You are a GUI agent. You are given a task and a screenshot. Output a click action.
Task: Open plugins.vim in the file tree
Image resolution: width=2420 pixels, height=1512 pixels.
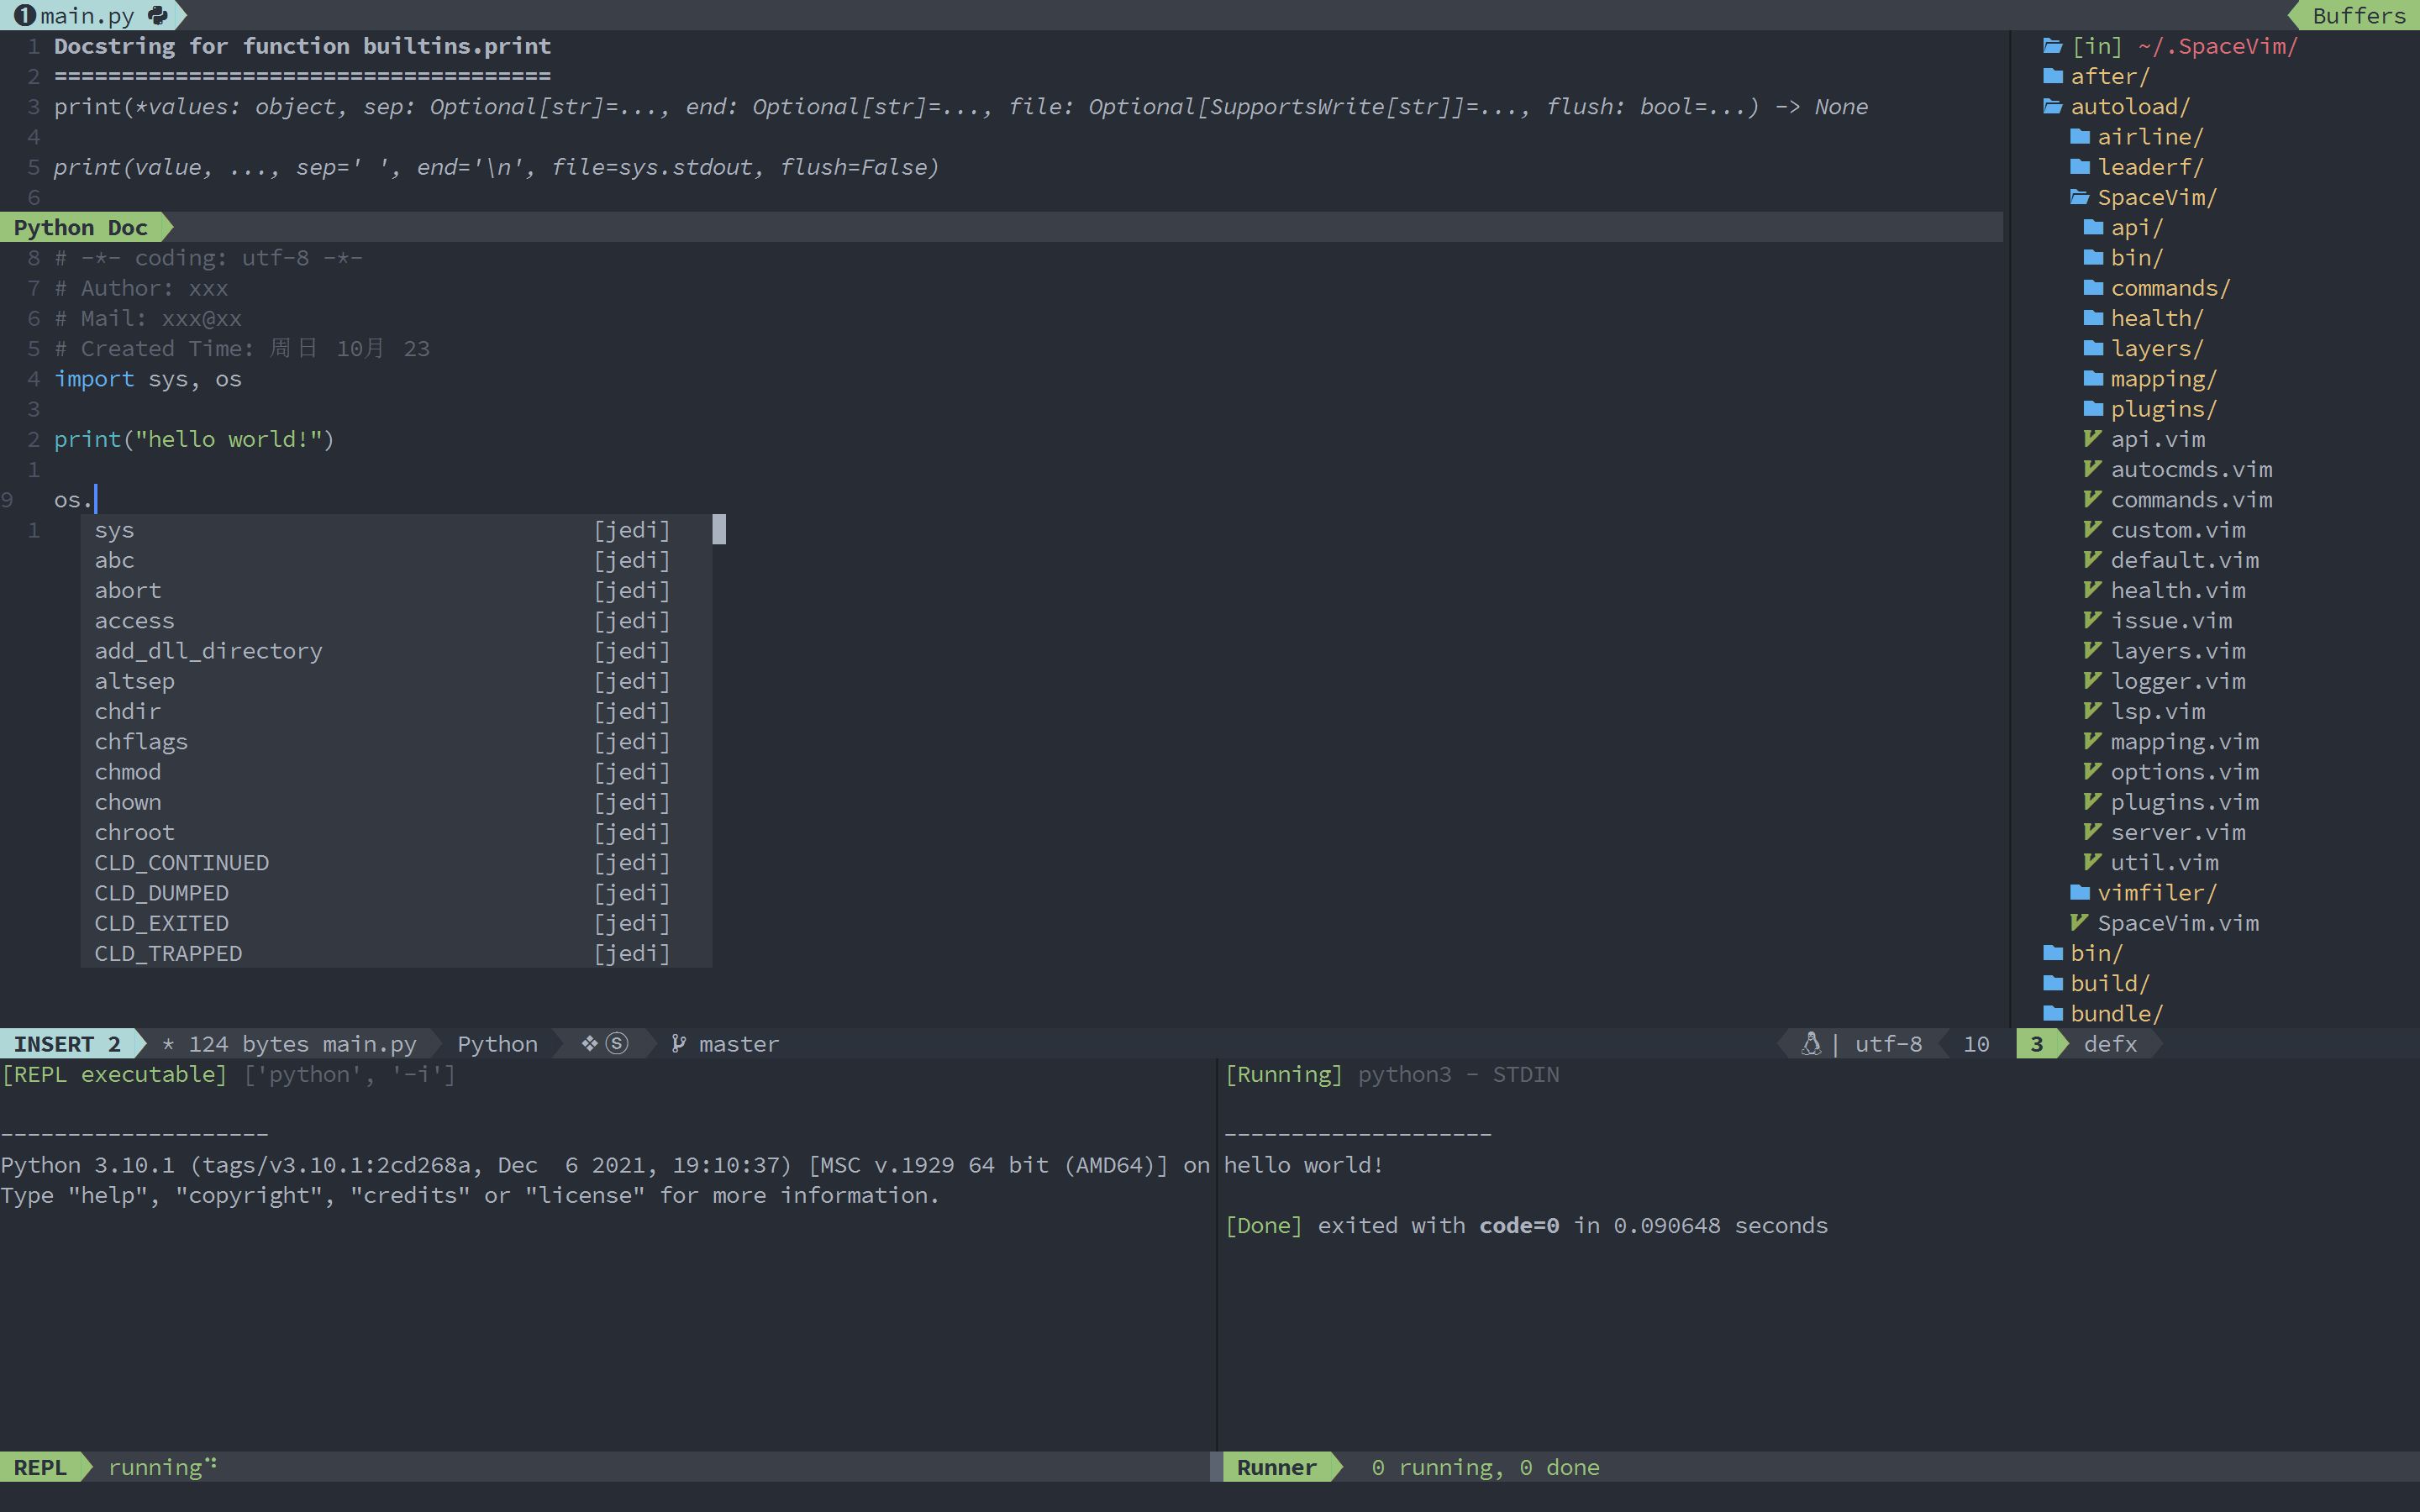(x=2184, y=802)
